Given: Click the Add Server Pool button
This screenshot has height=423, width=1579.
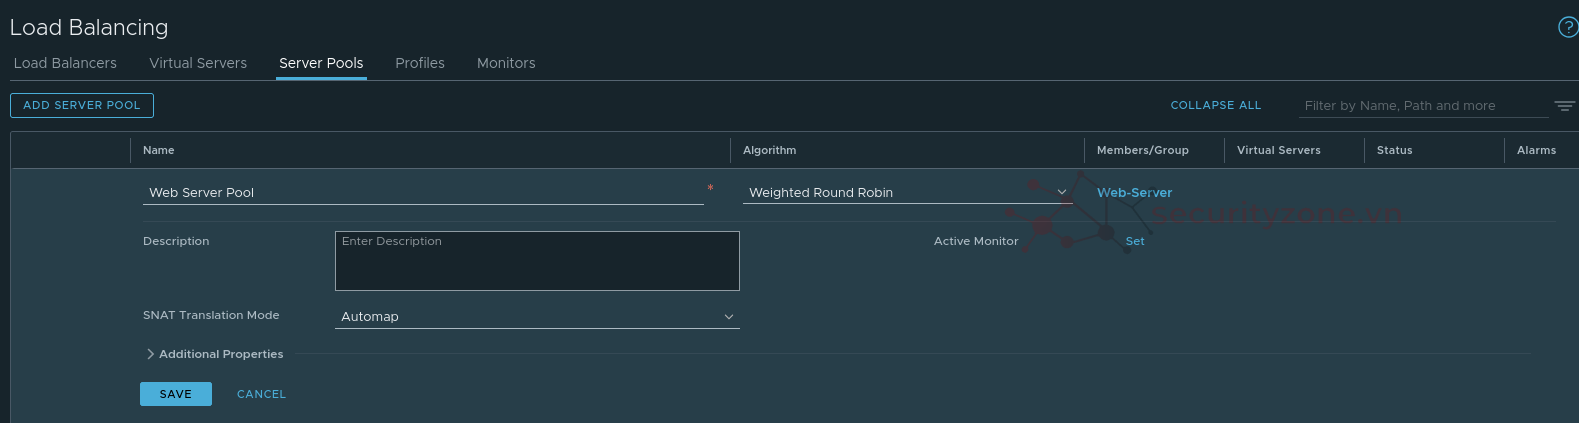Looking at the screenshot, I should click(82, 105).
